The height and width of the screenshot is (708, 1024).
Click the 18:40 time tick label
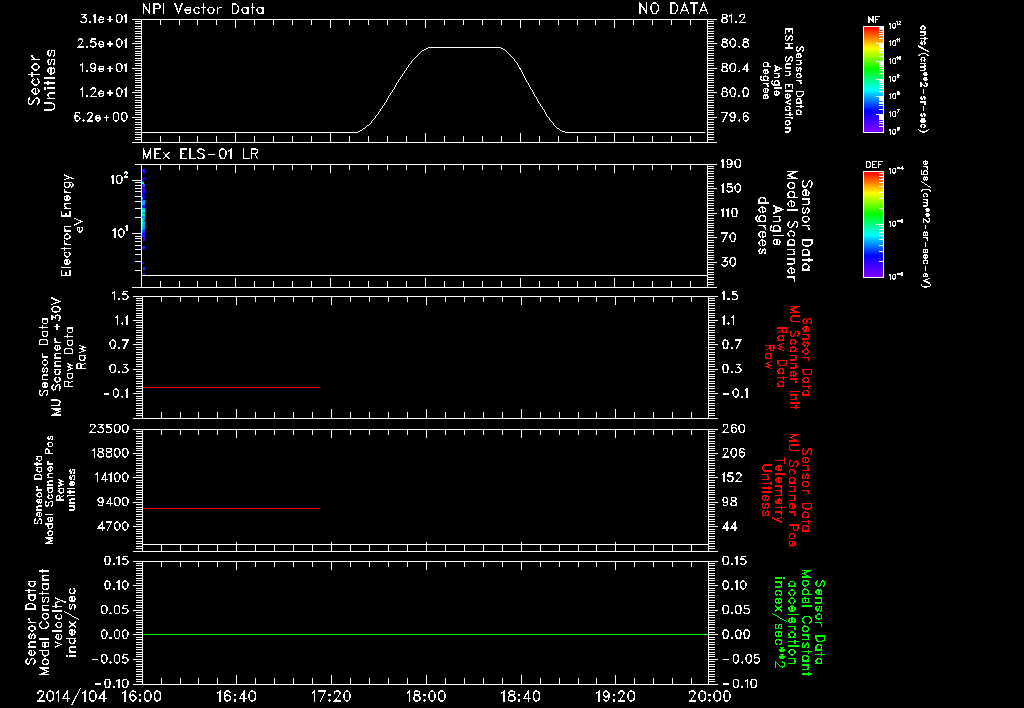pyautogui.click(x=520, y=696)
